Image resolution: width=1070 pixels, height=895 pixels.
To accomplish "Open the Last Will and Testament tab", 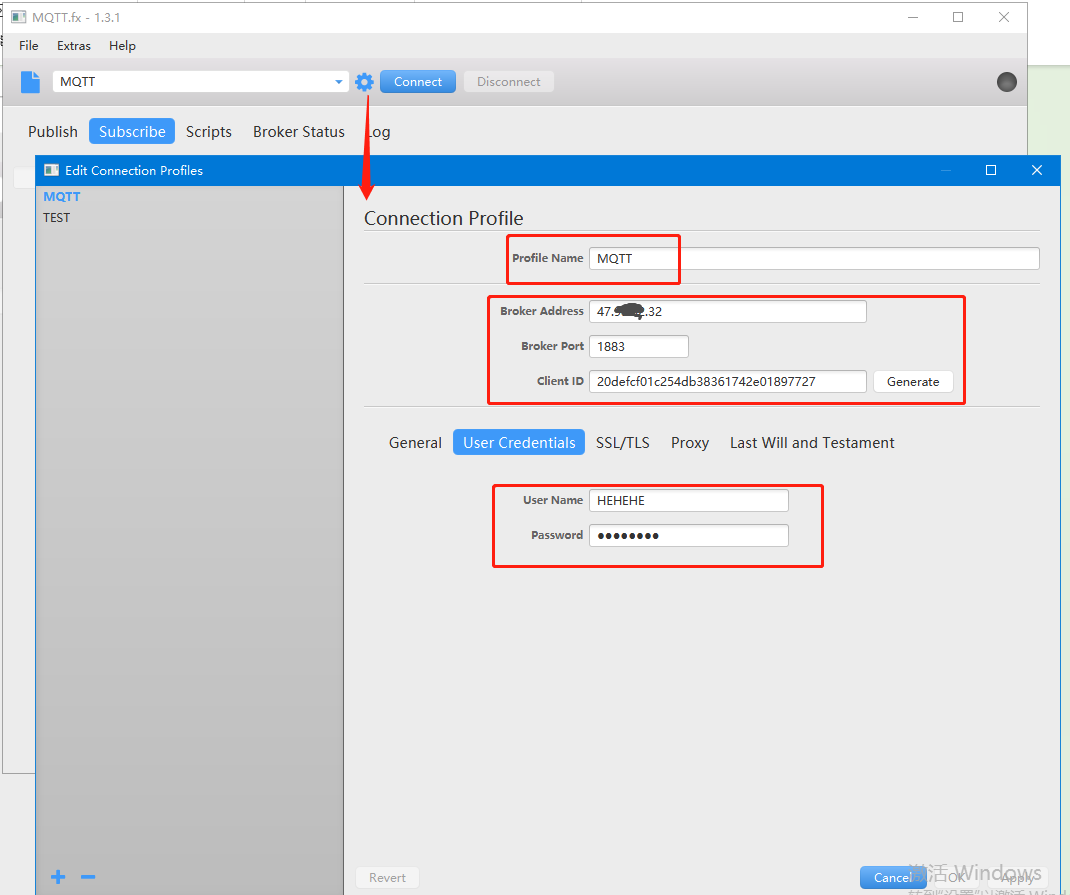I will pos(812,443).
